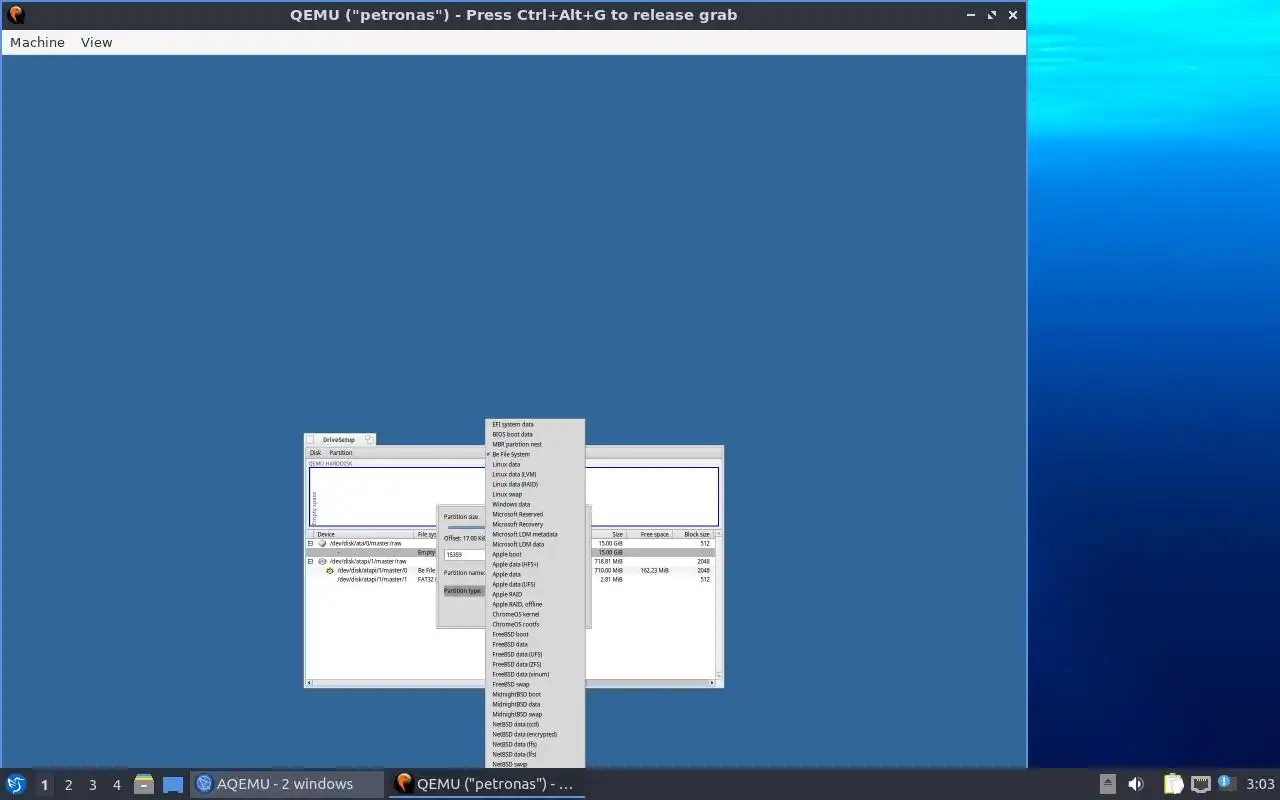Open the network tray icon

[1201, 784]
